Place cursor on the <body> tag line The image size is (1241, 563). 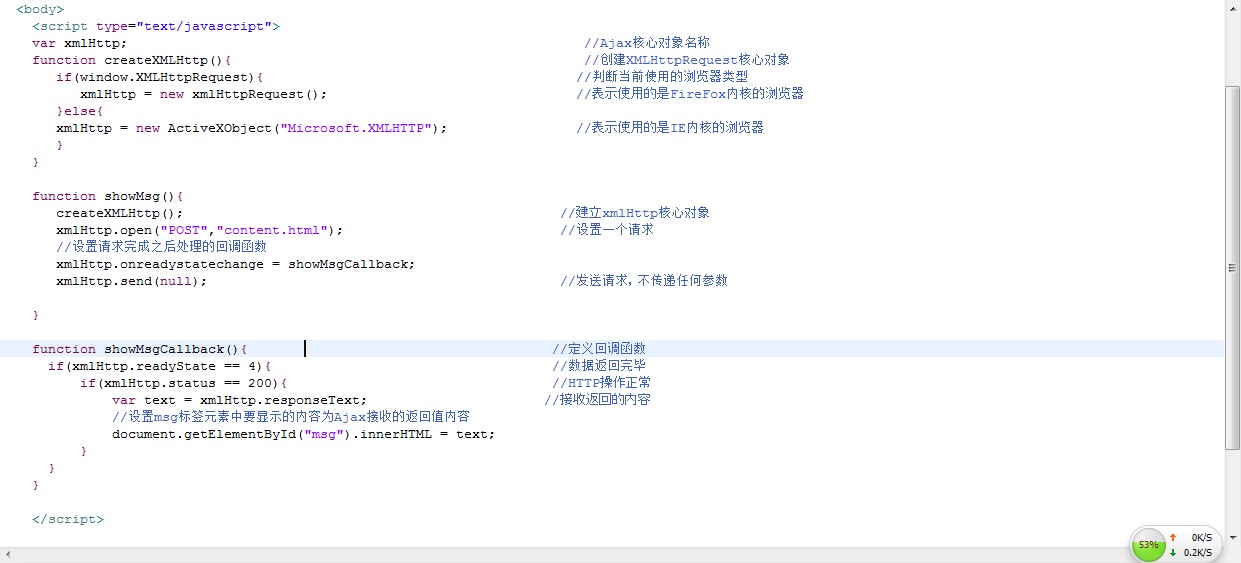40,9
